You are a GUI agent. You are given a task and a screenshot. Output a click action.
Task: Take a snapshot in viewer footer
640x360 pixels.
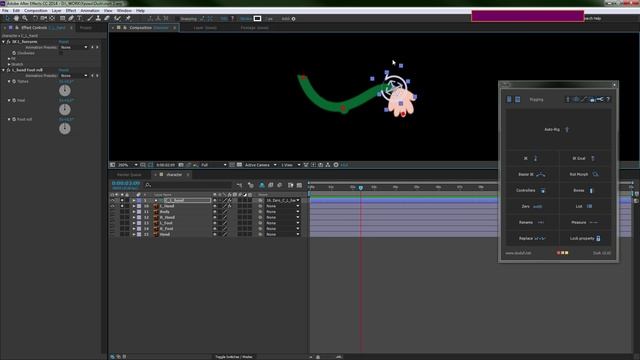[181, 165]
